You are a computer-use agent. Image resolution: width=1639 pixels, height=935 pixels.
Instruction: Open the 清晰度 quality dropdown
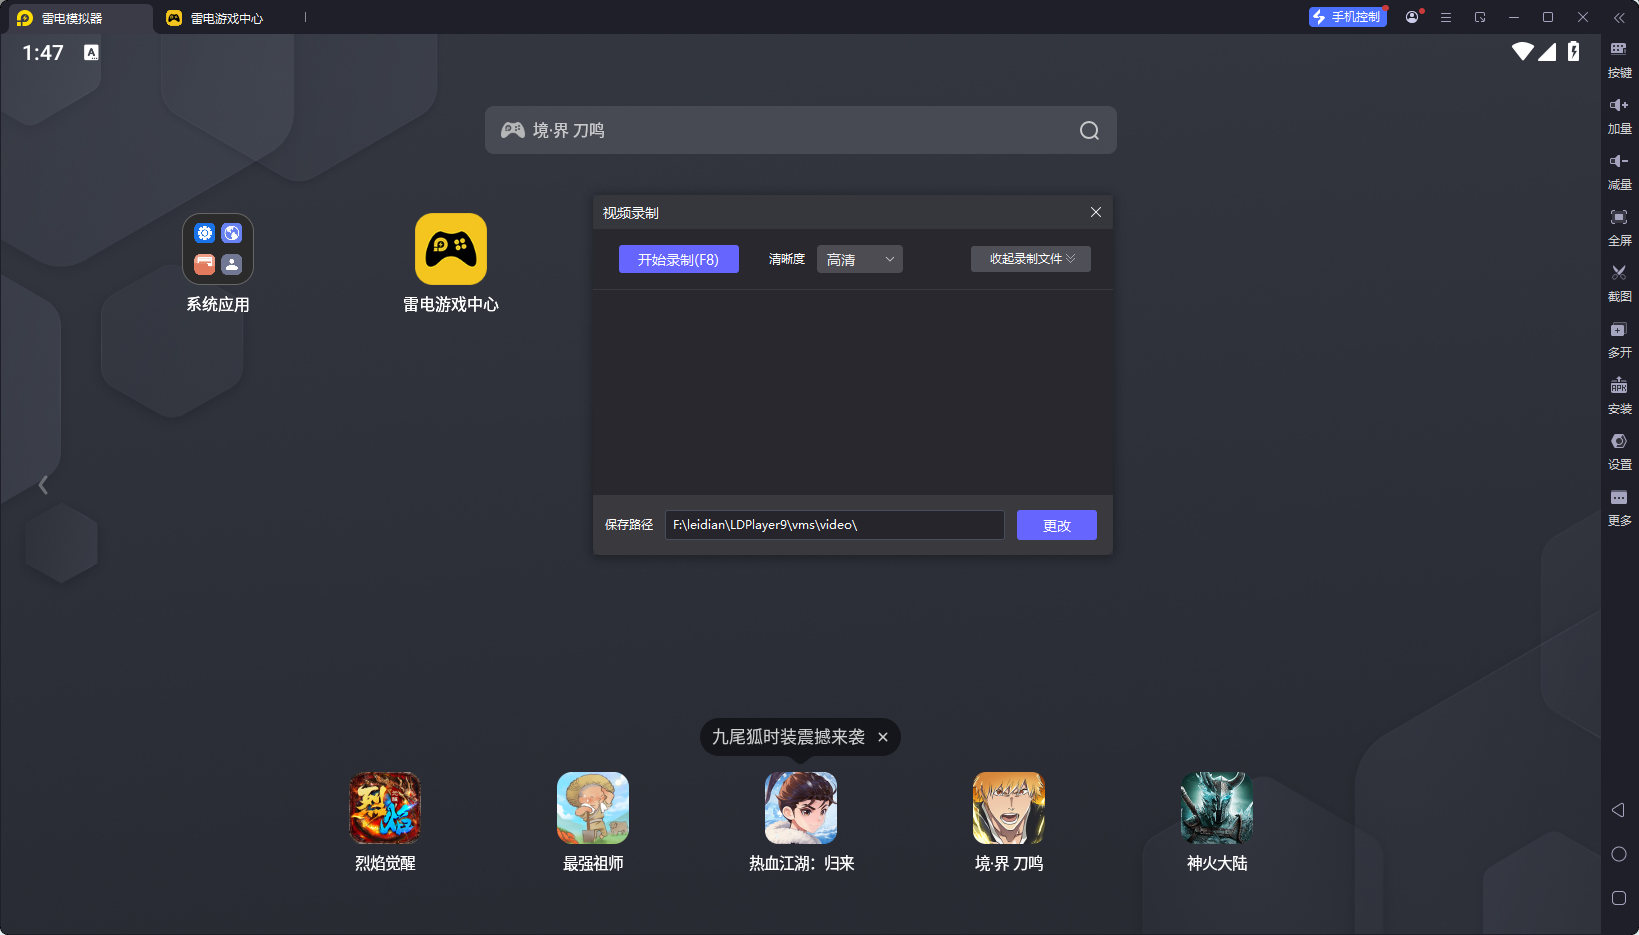[860, 259]
